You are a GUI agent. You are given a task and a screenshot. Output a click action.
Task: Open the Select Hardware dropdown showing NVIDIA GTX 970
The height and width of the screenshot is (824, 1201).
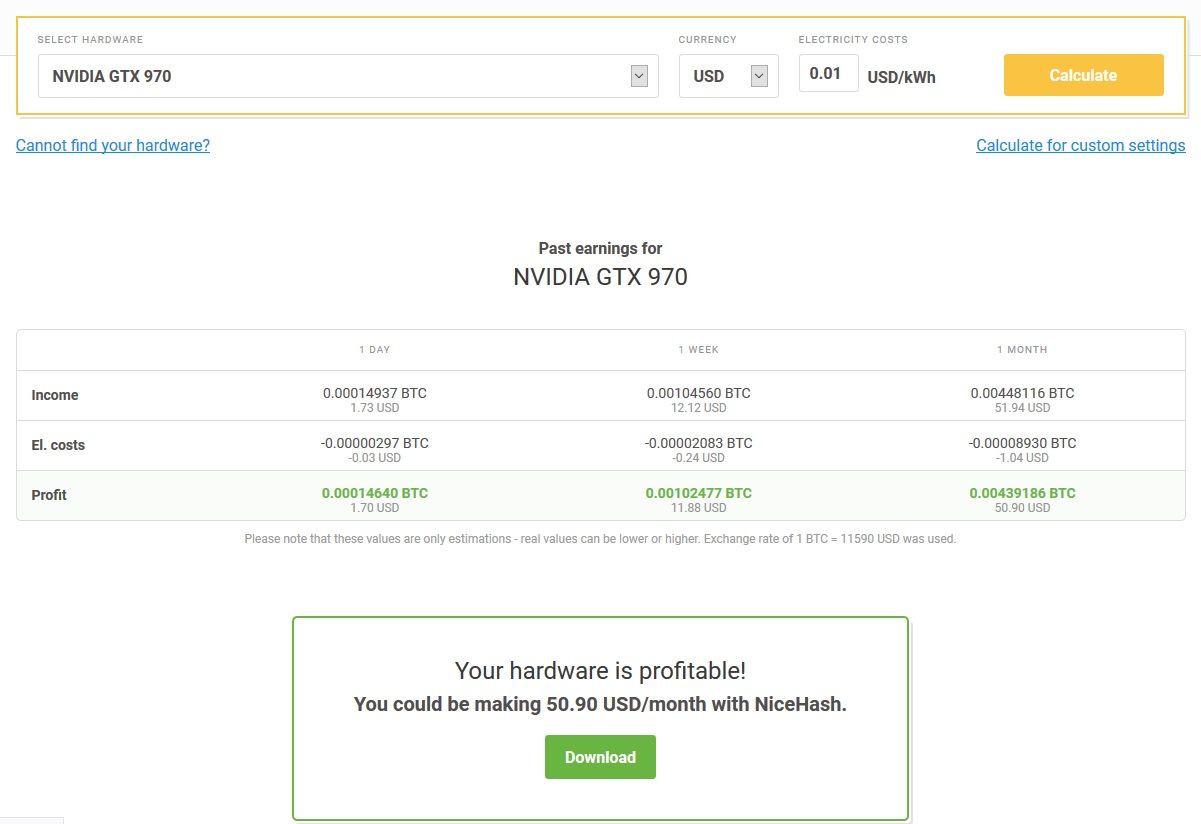(348, 76)
